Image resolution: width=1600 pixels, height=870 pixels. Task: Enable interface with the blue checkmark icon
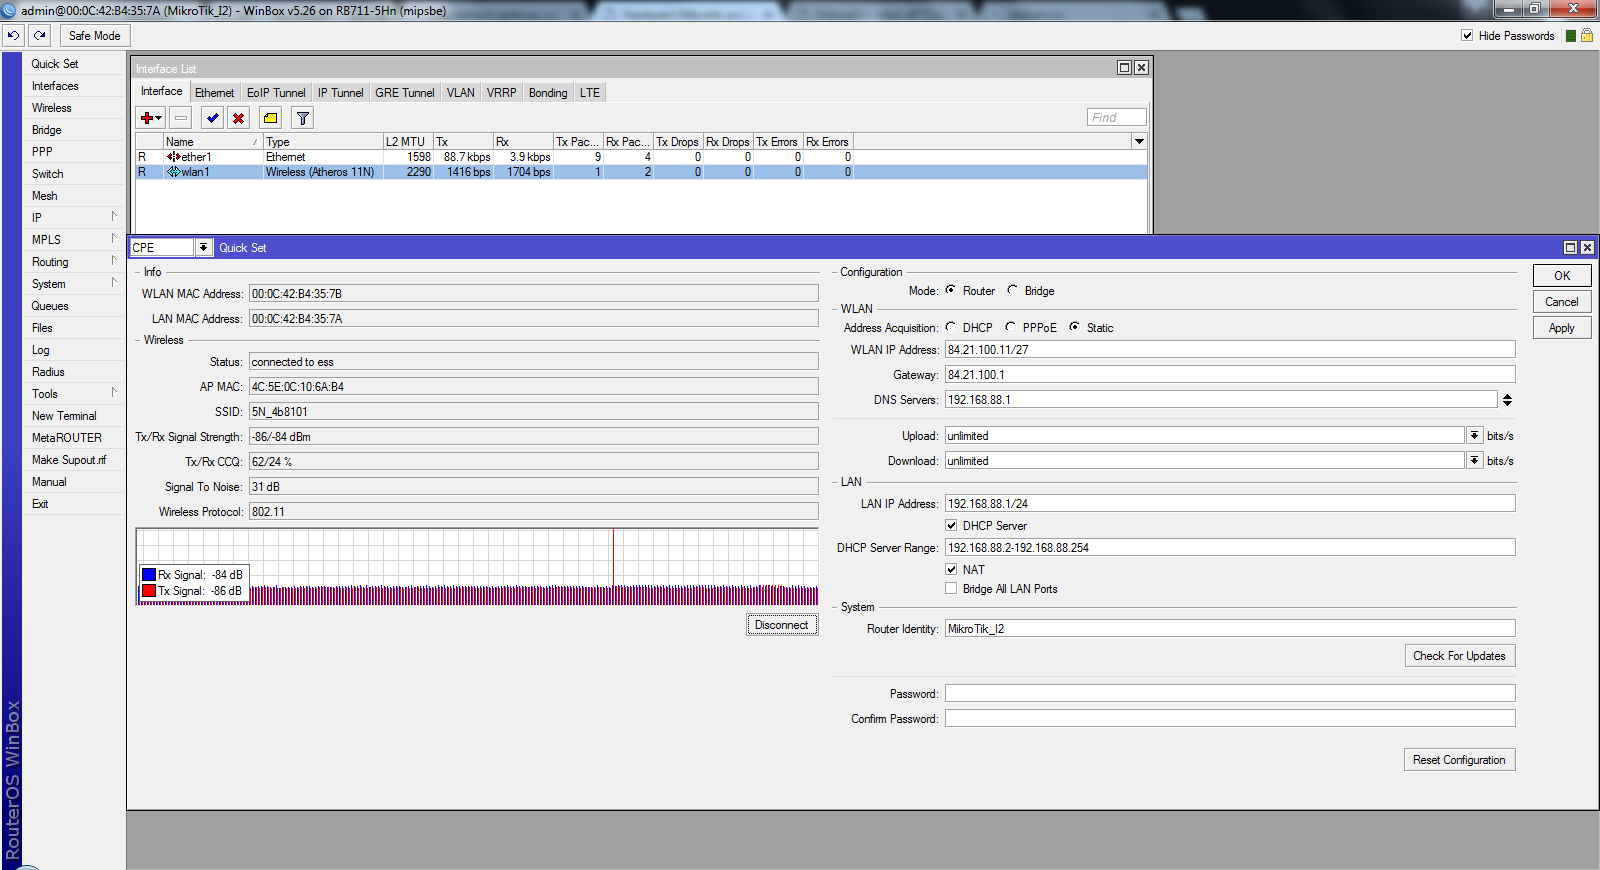pos(212,118)
